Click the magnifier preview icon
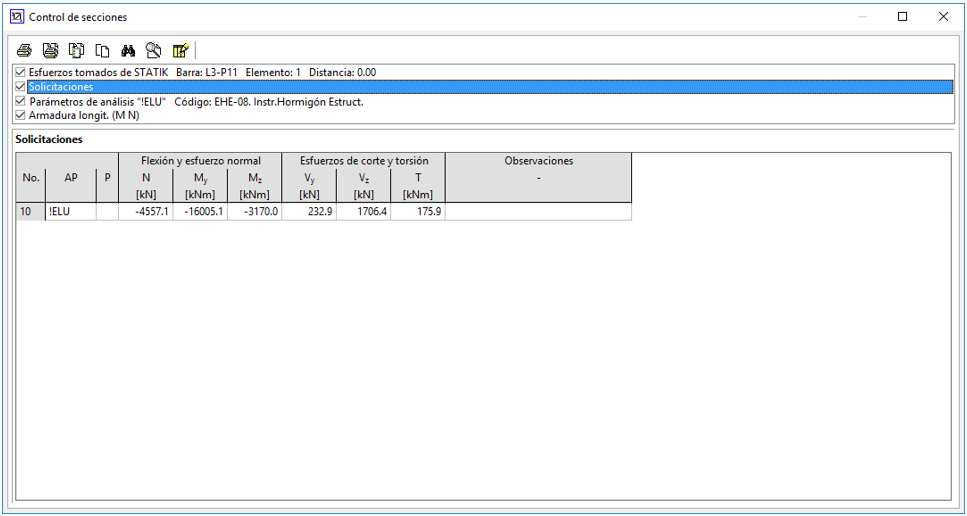This screenshot has width=967, height=516. click(154, 50)
